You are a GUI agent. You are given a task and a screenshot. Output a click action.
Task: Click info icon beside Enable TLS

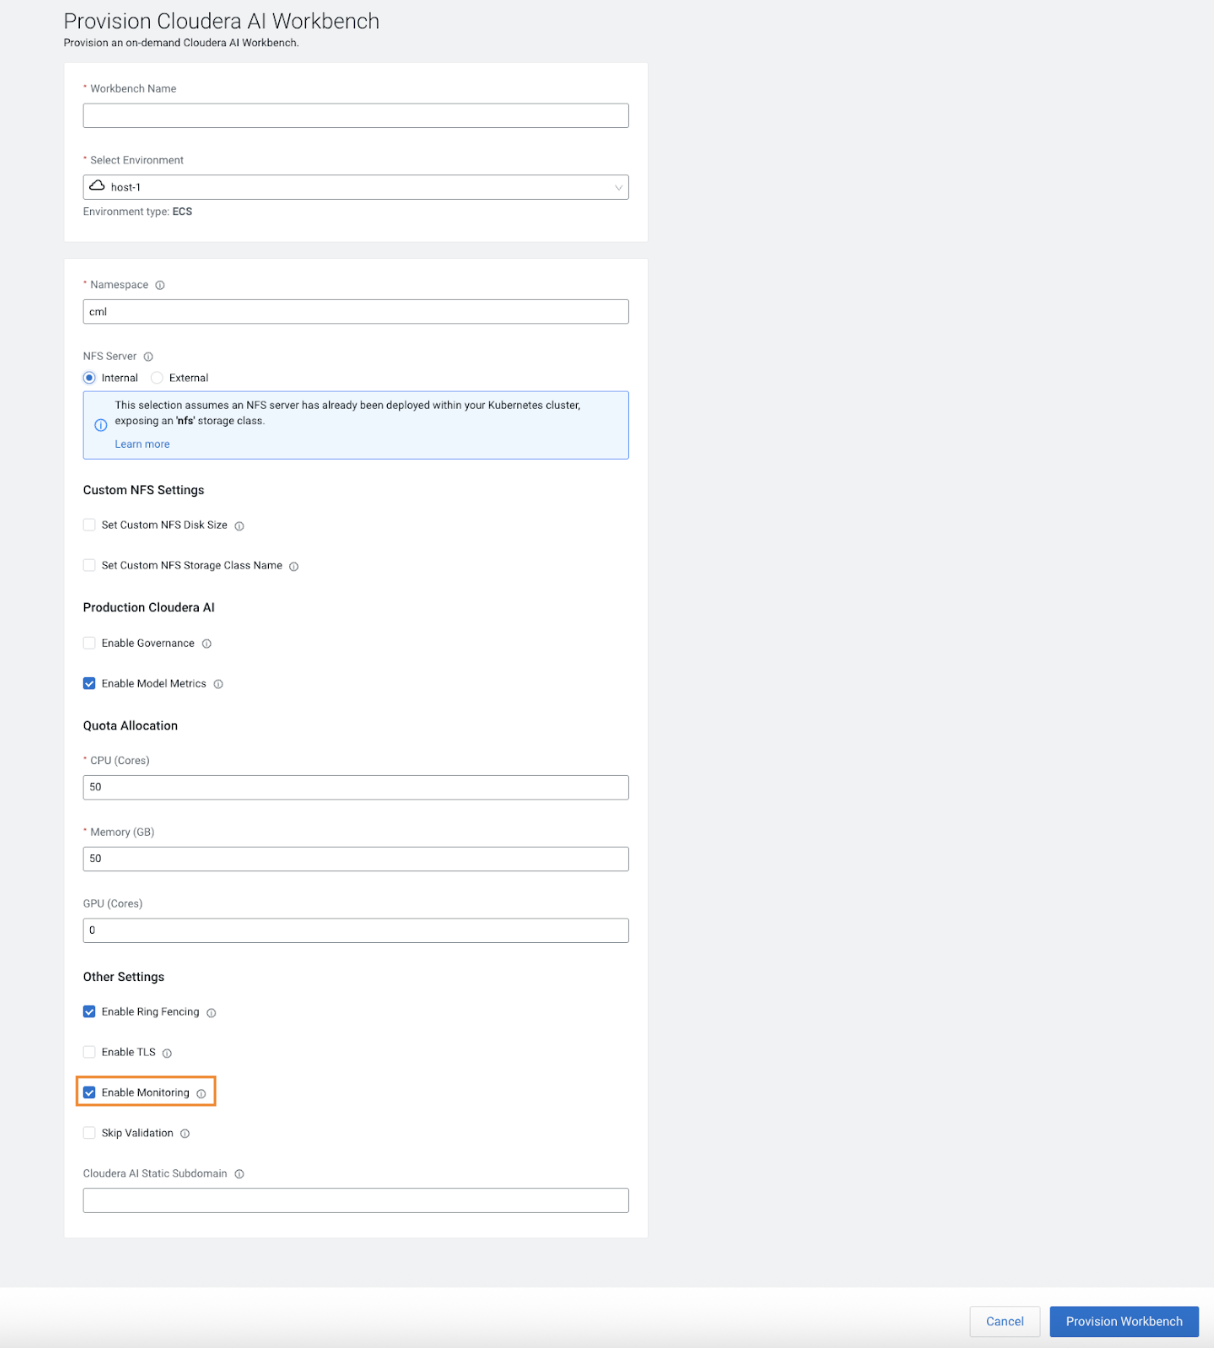(x=167, y=1053)
